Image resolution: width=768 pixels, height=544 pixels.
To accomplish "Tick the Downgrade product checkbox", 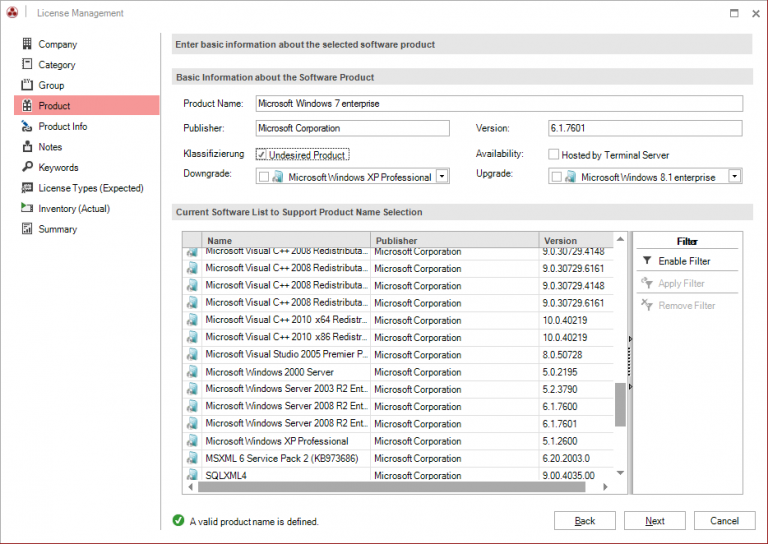I will click(x=264, y=177).
